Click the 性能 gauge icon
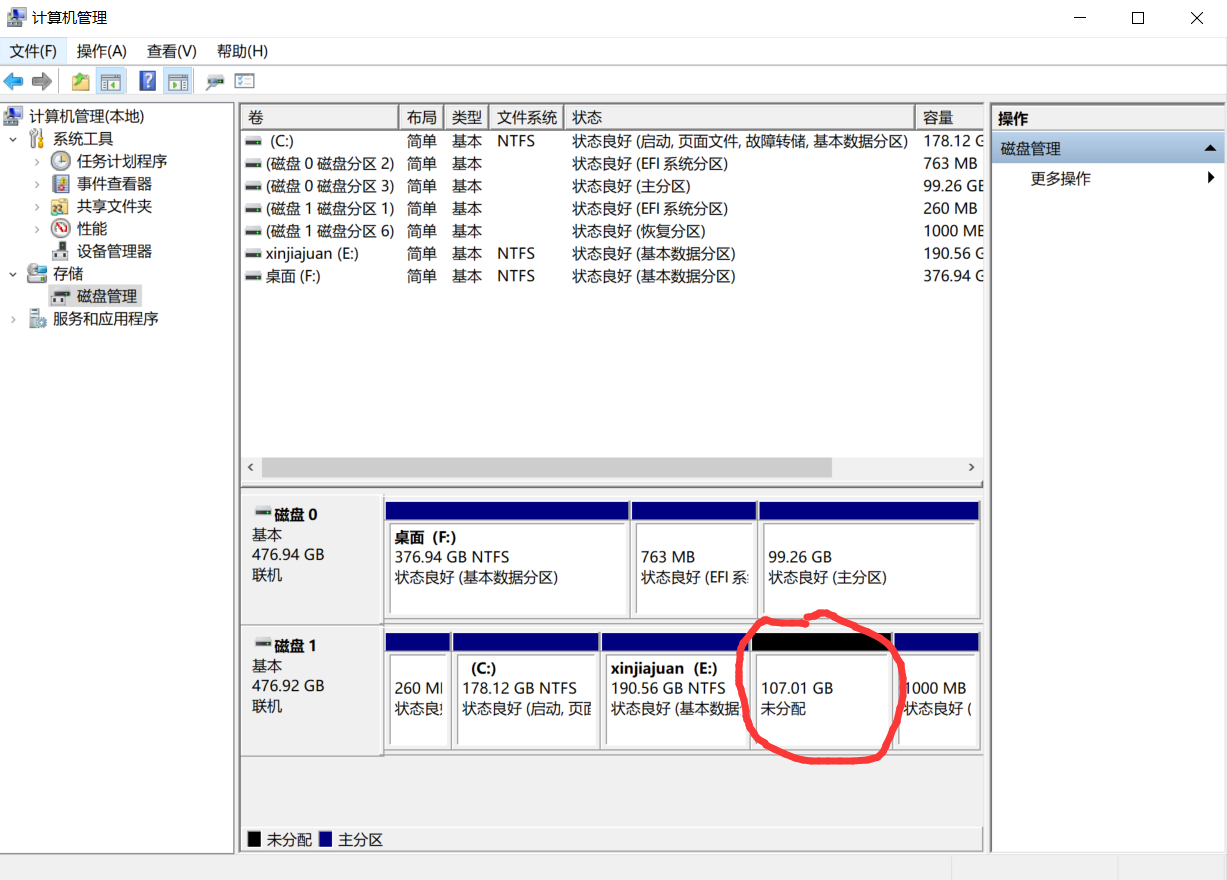 click(61, 229)
